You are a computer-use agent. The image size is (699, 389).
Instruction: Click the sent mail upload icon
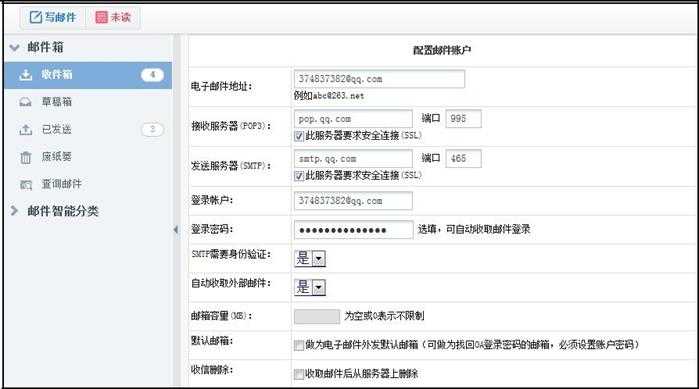(x=26, y=130)
